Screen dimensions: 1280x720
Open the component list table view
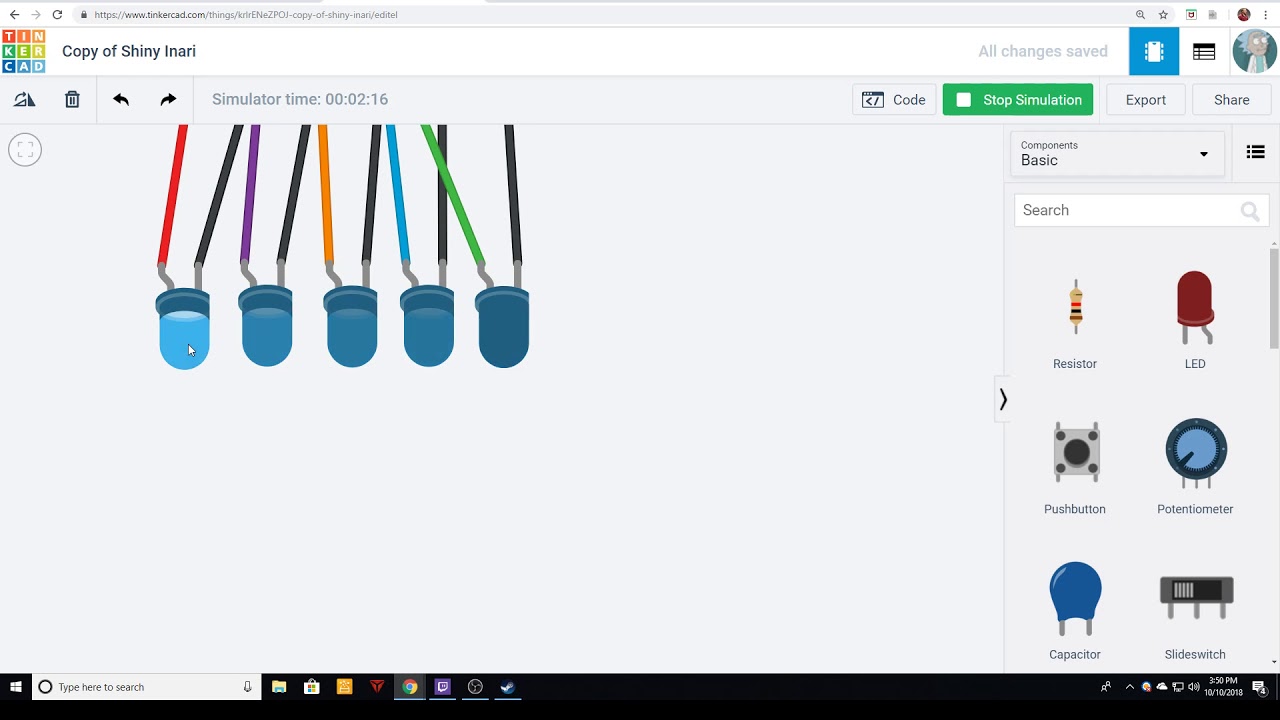1204,51
